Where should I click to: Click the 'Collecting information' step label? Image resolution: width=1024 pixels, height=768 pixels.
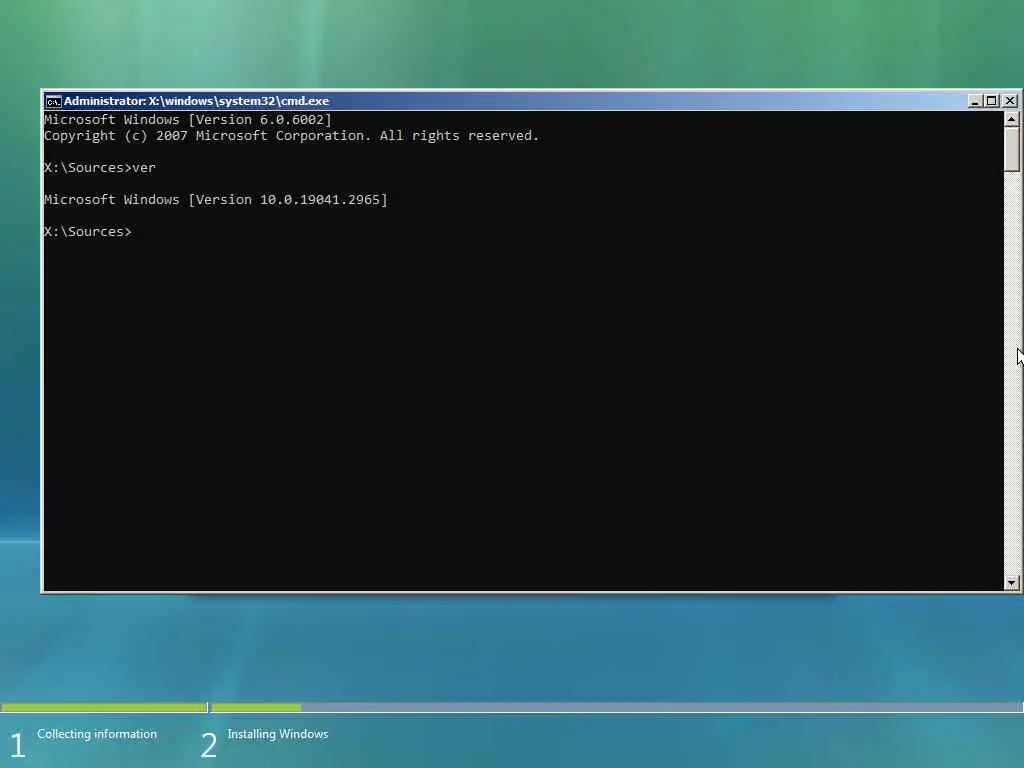97,734
